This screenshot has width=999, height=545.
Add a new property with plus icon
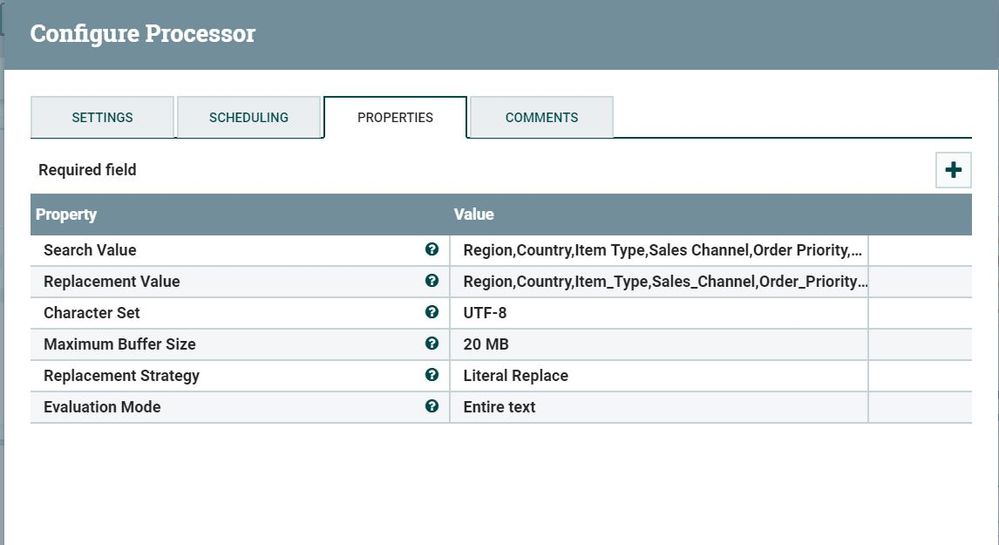click(953, 170)
